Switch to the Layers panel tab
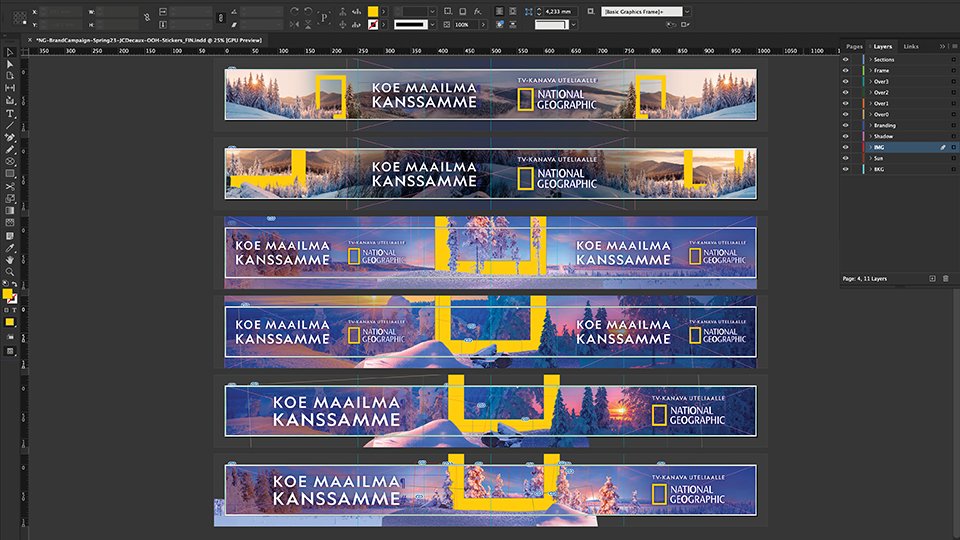 pyautogui.click(x=882, y=46)
